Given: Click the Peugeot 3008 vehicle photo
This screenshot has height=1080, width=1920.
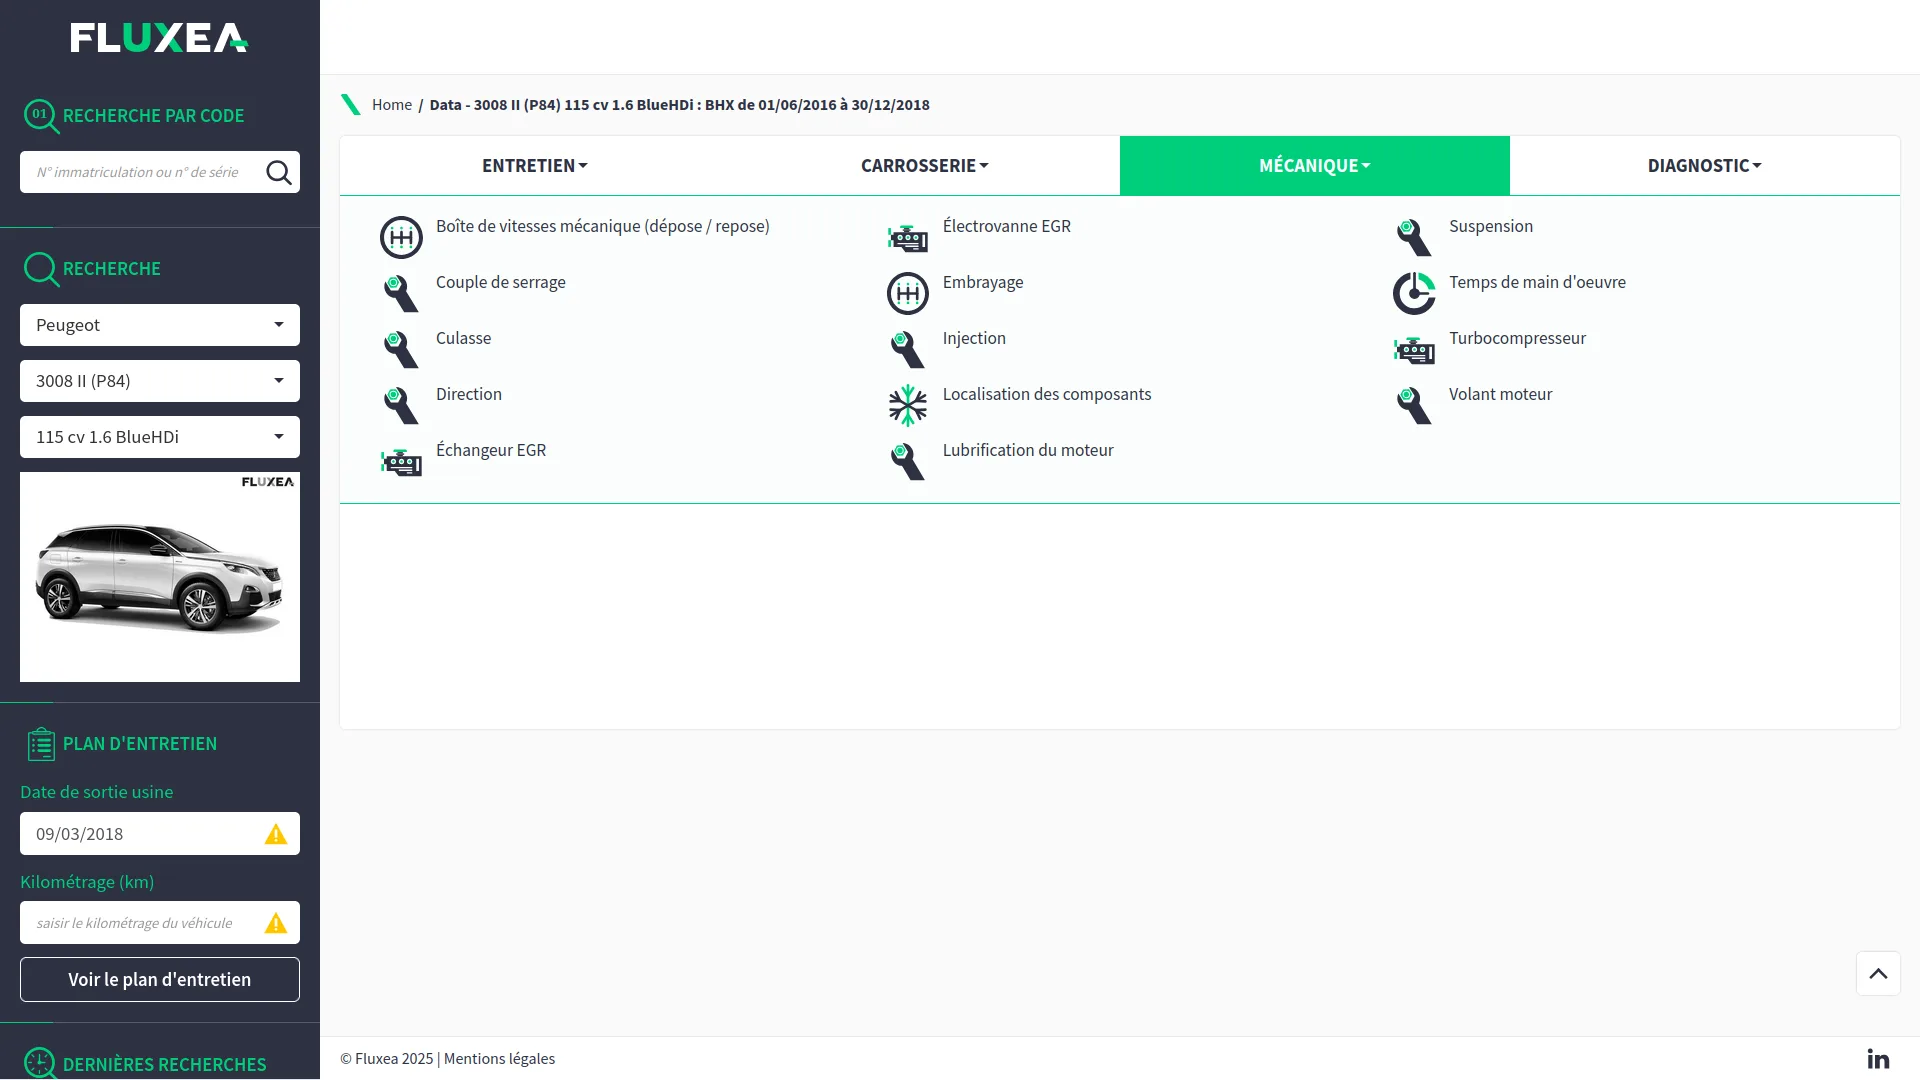Looking at the screenshot, I should [x=160, y=577].
